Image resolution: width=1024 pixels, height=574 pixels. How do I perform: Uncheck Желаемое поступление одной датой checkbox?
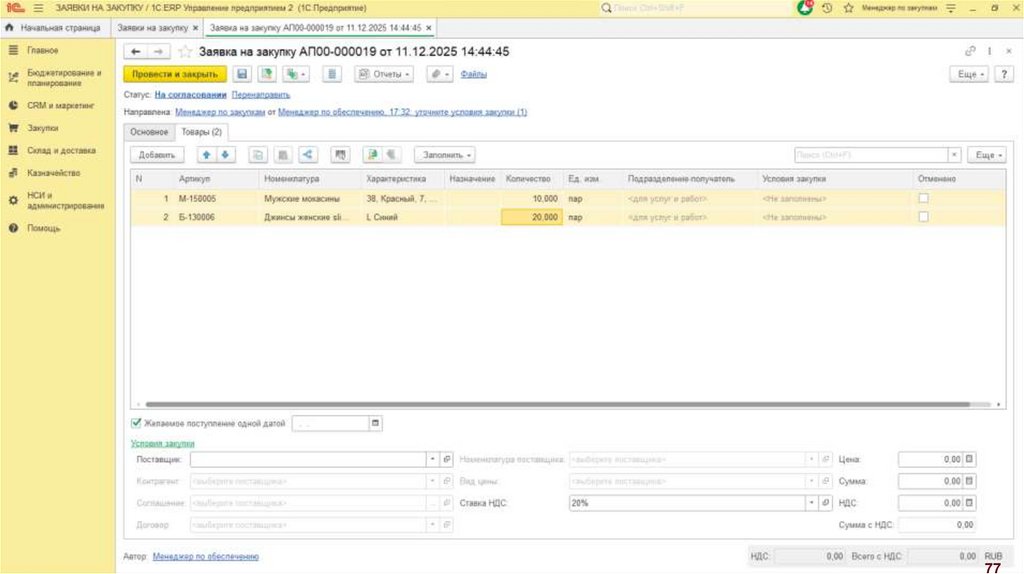(136, 423)
